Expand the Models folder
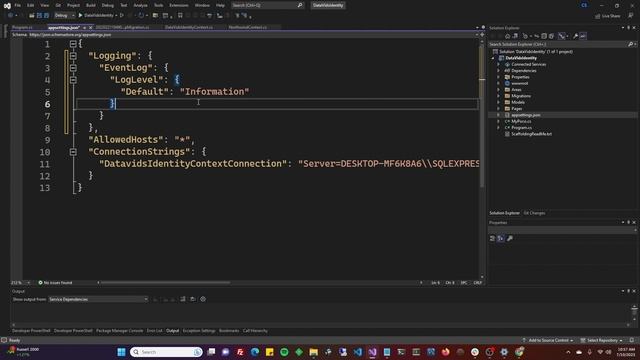 pyautogui.click(x=498, y=102)
